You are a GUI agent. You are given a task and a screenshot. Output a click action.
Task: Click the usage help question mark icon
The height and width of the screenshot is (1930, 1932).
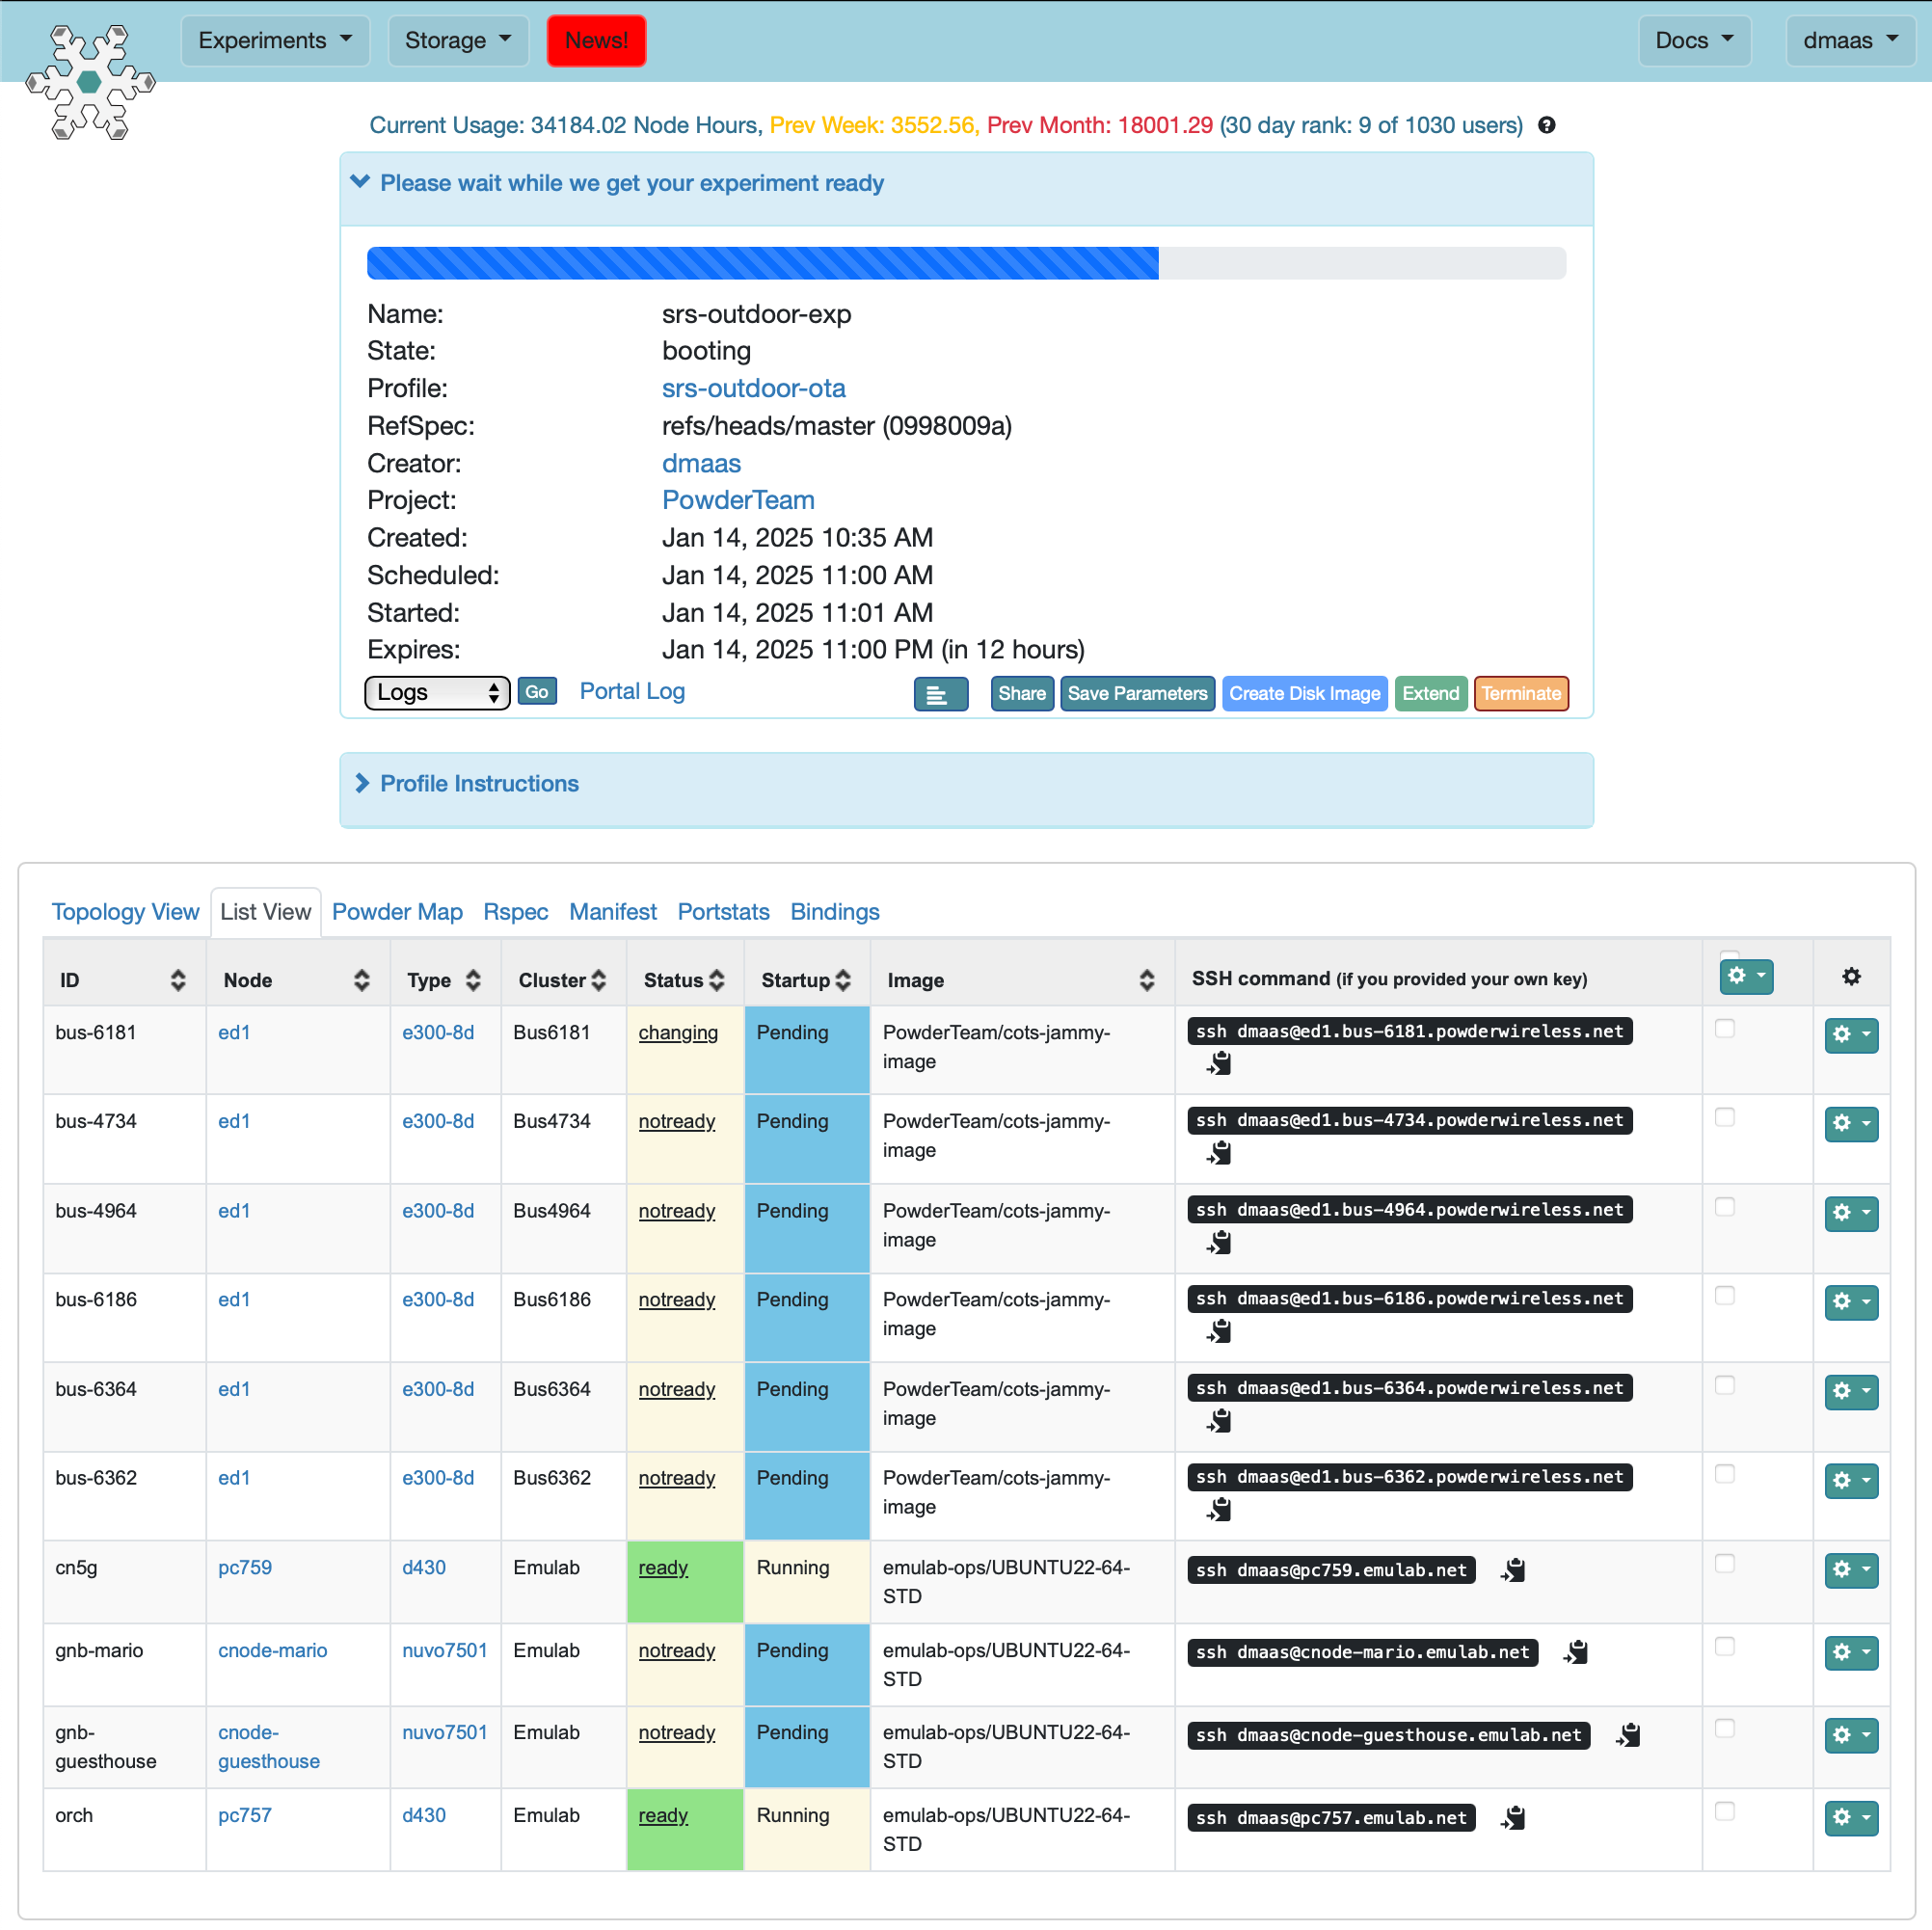click(x=1546, y=126)
